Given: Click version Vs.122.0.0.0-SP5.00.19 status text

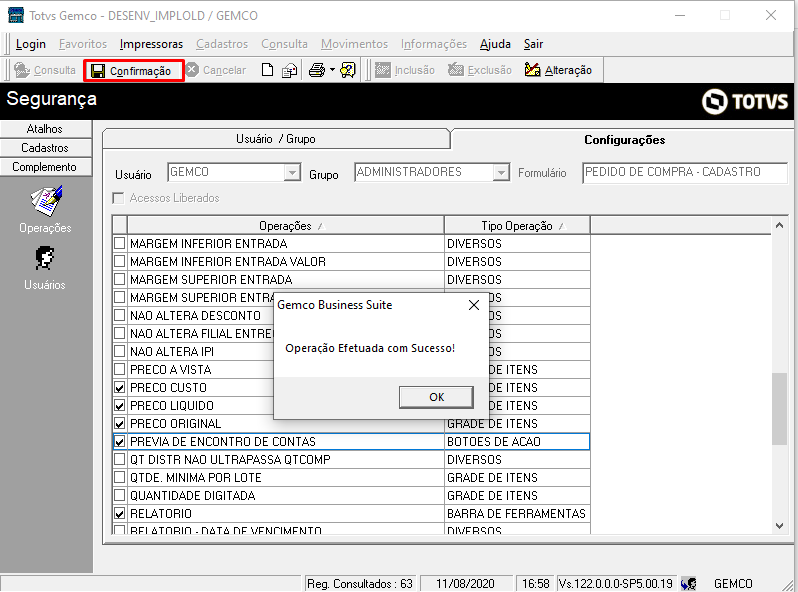Looking at the screenshot, I should (615, 583).
